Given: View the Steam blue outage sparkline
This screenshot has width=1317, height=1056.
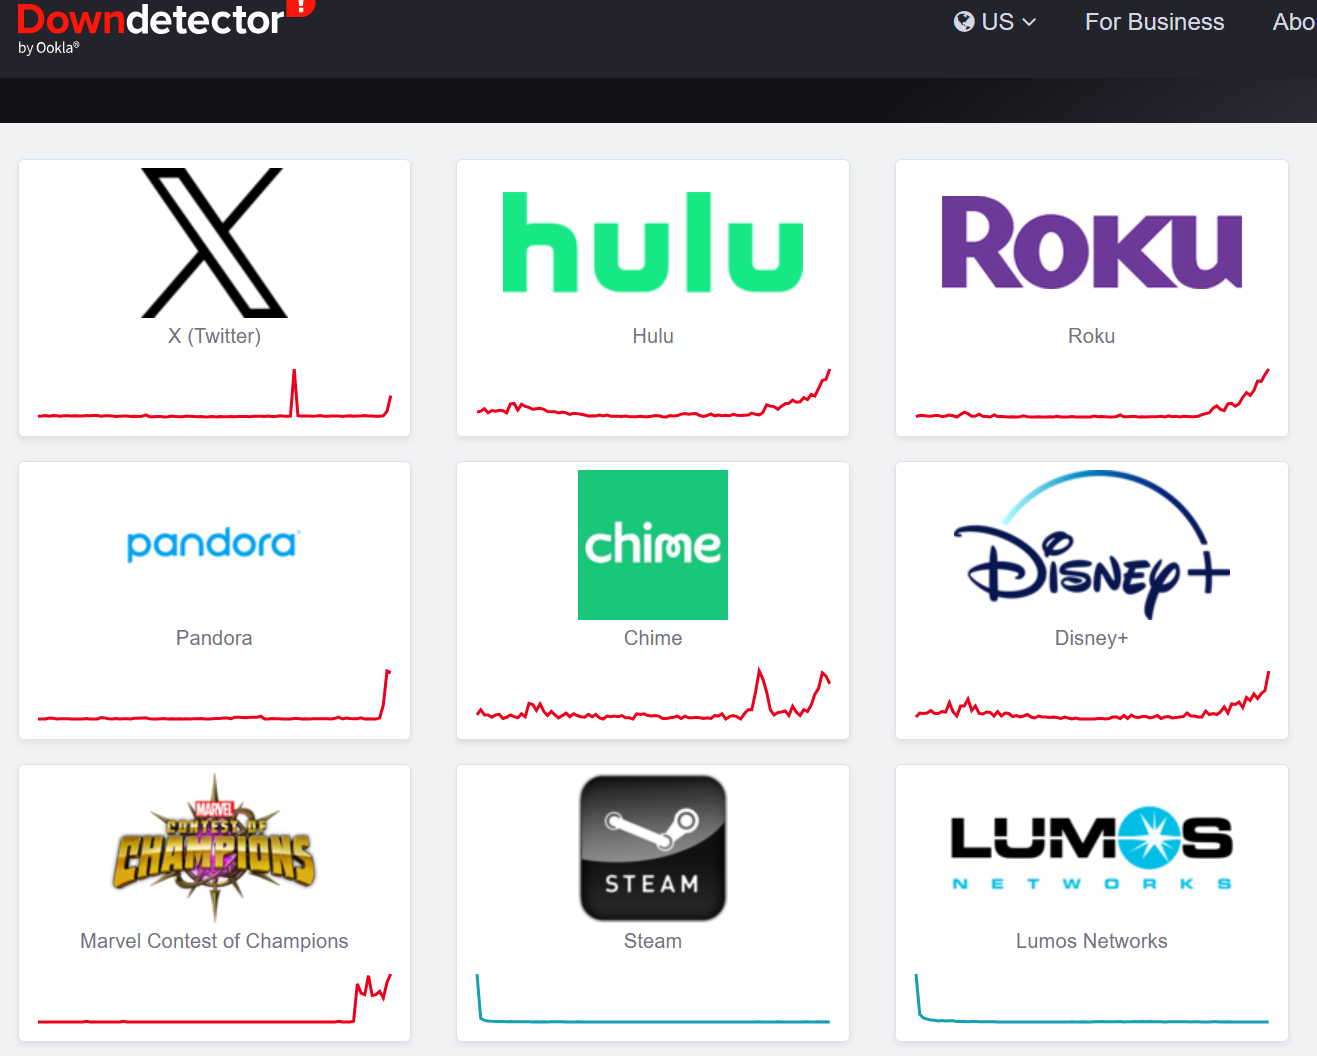Looking at the screenshot, I should tap(653, 999).
